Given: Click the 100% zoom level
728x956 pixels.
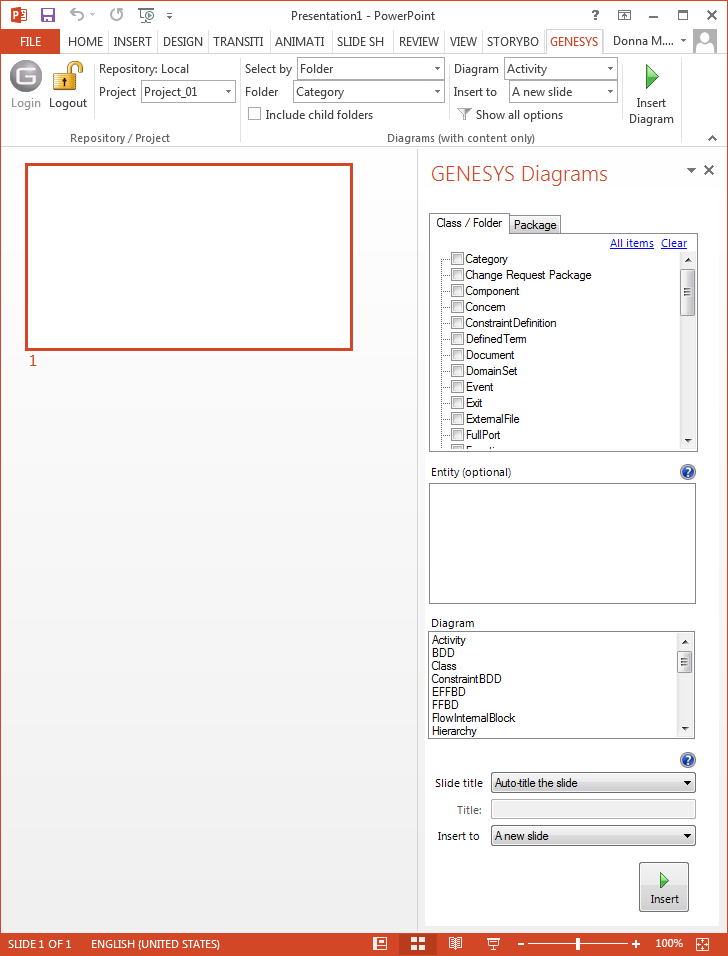Looking at the screenshot, I should coord(669,944).
